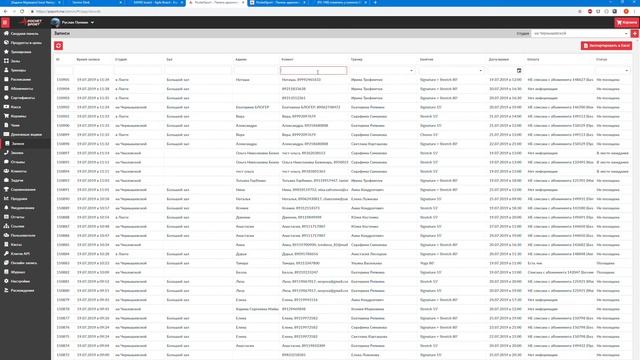Viewport: 640px width, 360px height.
Task: Focus the Админ column filter input
Action: [x=256, y=71]
